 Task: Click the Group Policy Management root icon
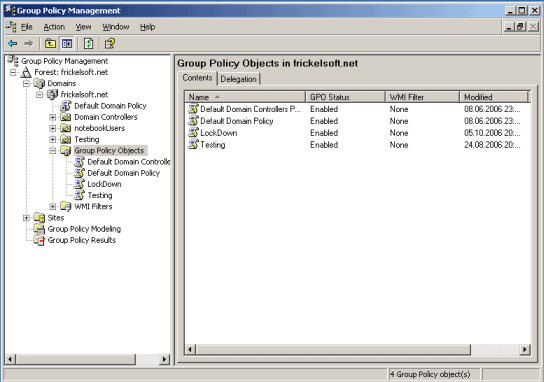(x=13, y=61)
